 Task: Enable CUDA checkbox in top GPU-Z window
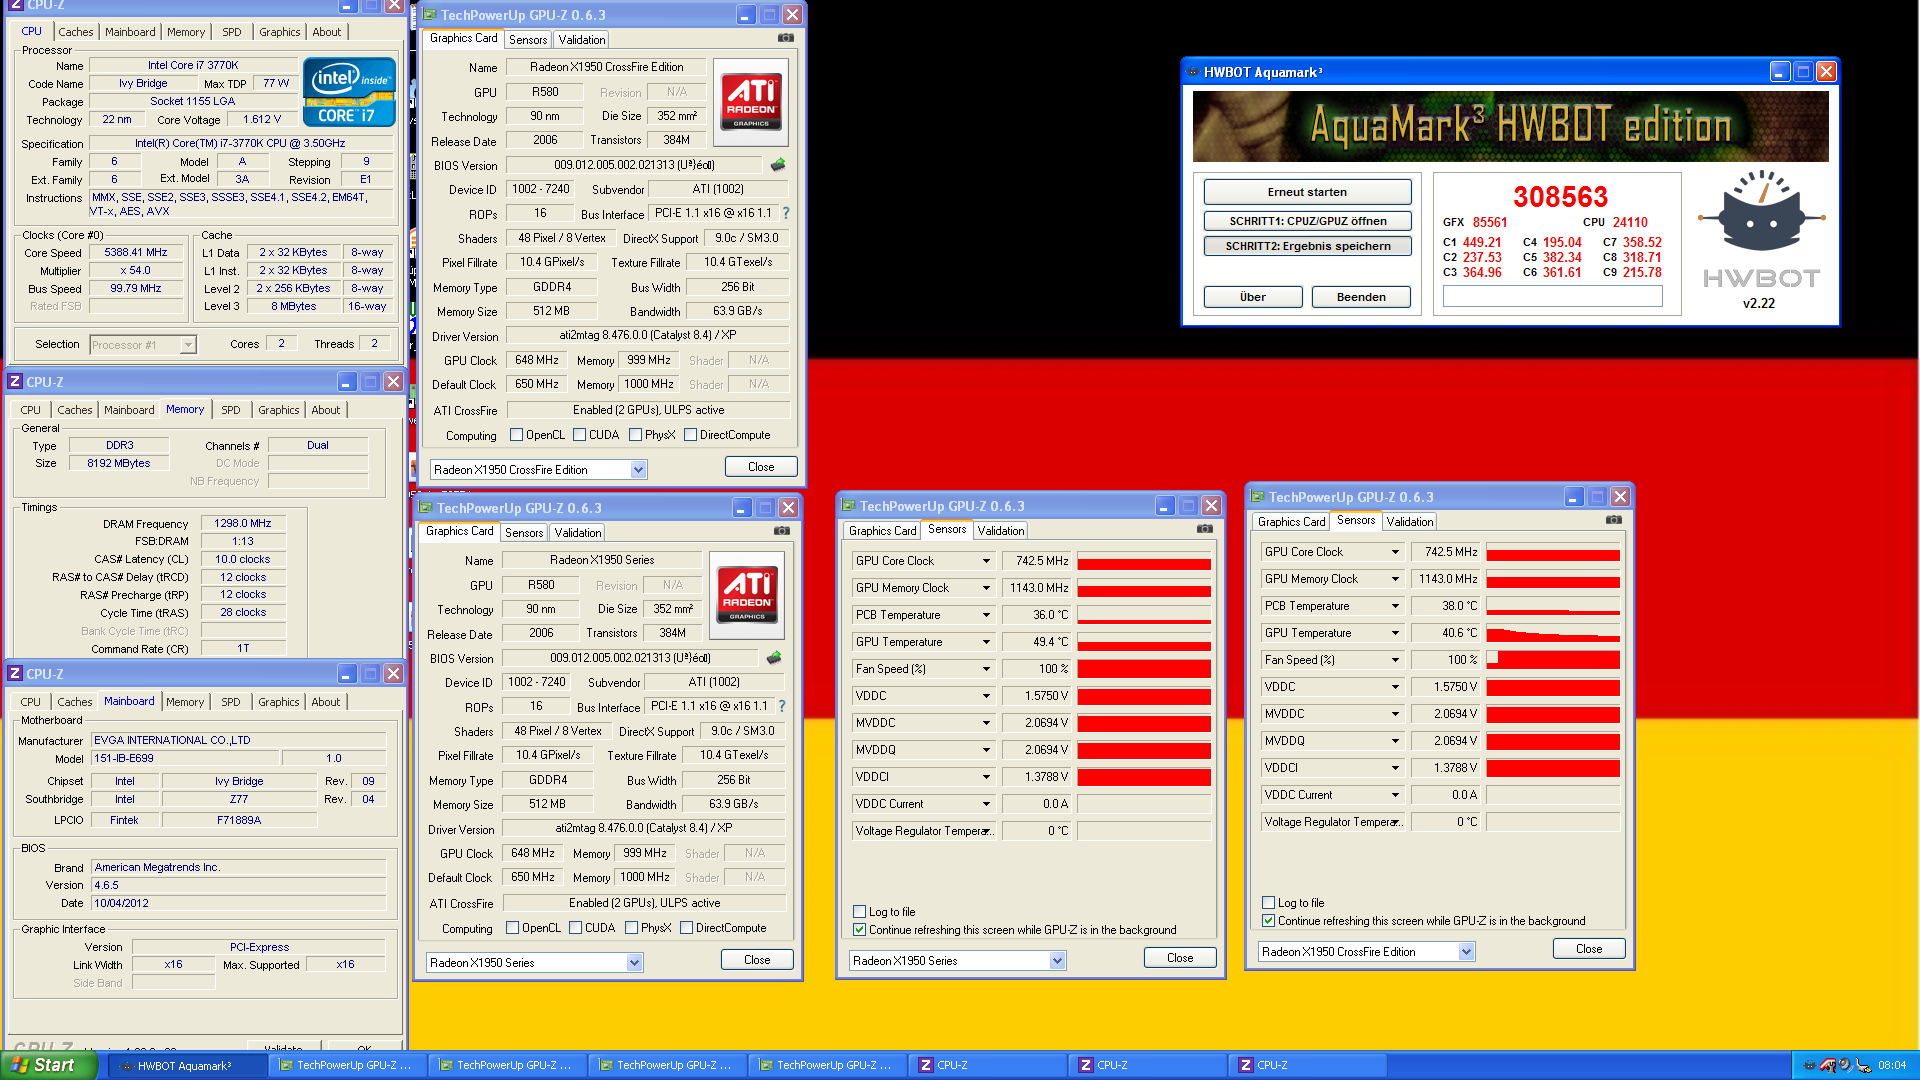coord(579,435)
